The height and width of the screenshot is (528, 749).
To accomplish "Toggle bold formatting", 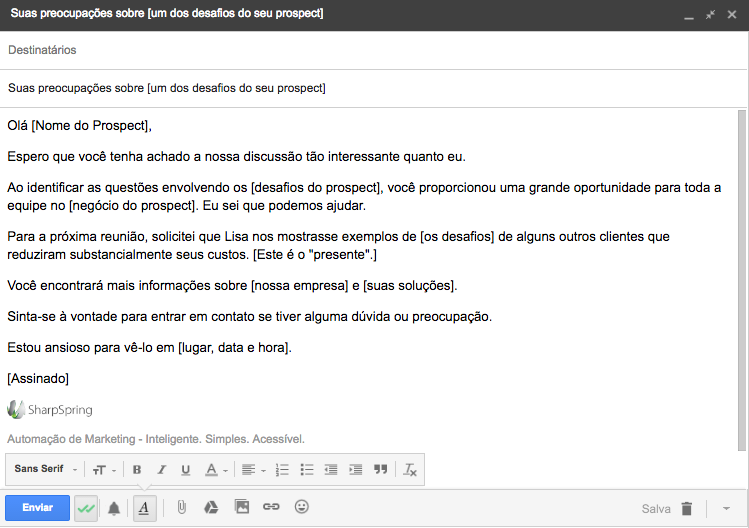I will click(137, 470).
